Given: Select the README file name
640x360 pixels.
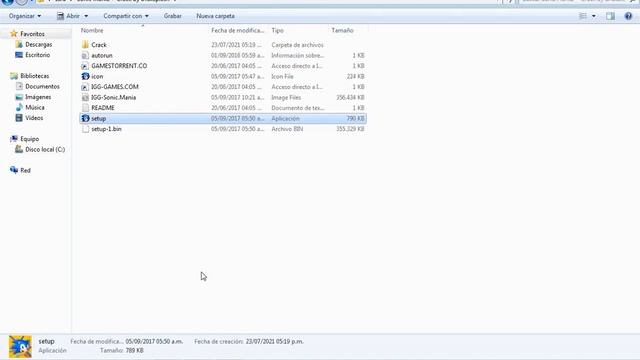Looking at the screenshot, I should [103, 108].
